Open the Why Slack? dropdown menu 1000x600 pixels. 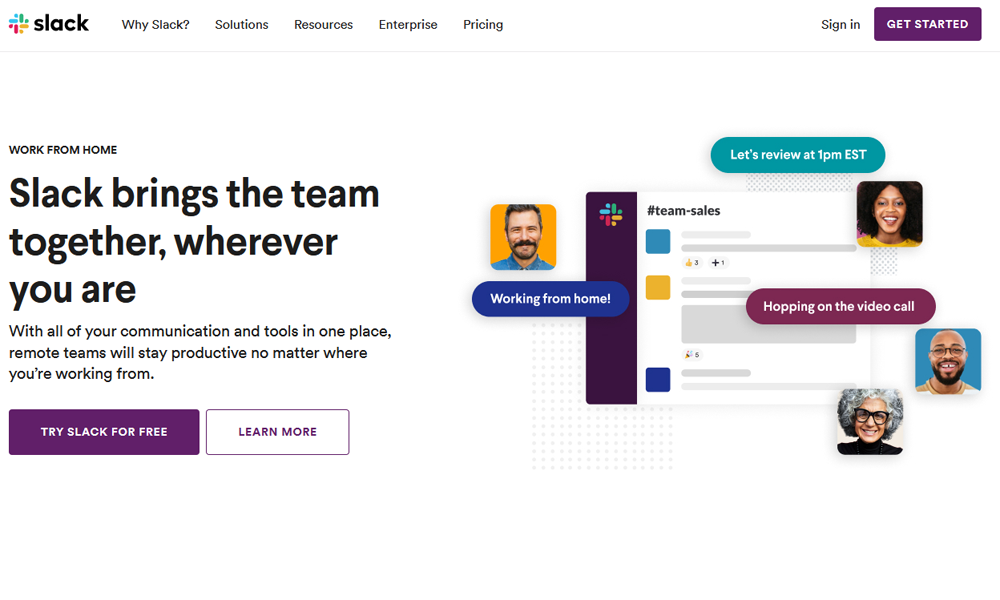[x=155, y=24]
